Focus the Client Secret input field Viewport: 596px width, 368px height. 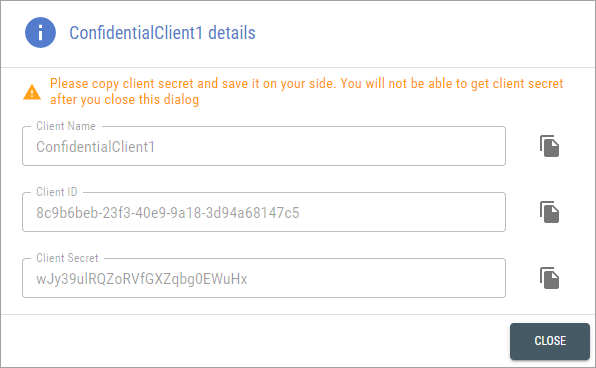coord(264,278)
